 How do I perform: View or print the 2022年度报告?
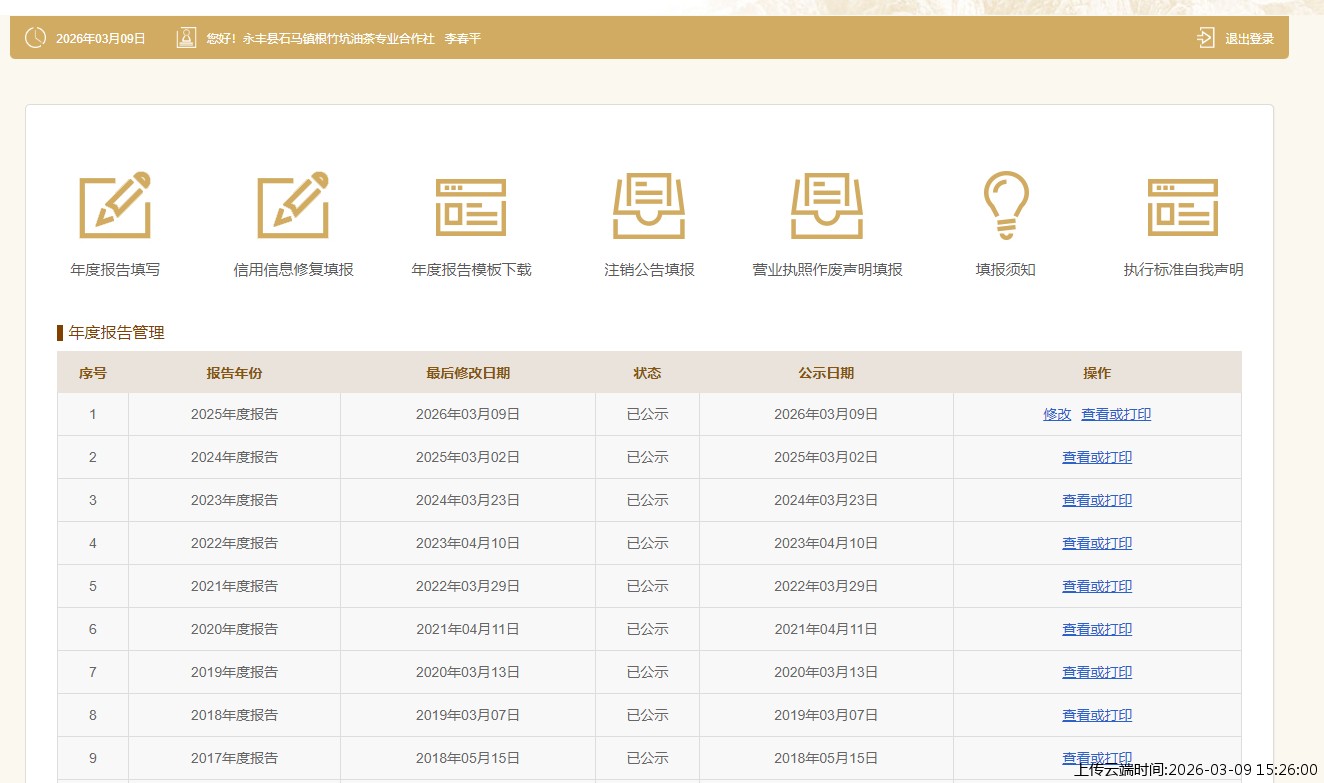pyautogui.click(x=1097, y=543)
